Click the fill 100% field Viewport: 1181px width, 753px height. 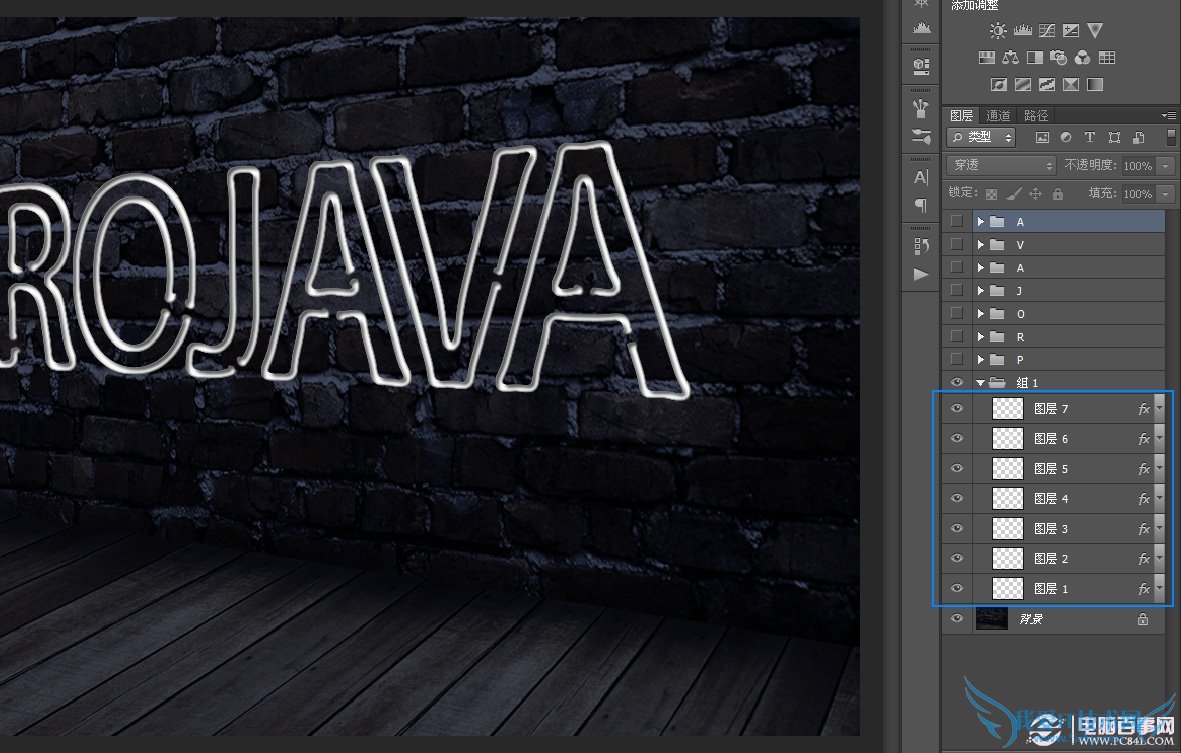(1139, 194)
